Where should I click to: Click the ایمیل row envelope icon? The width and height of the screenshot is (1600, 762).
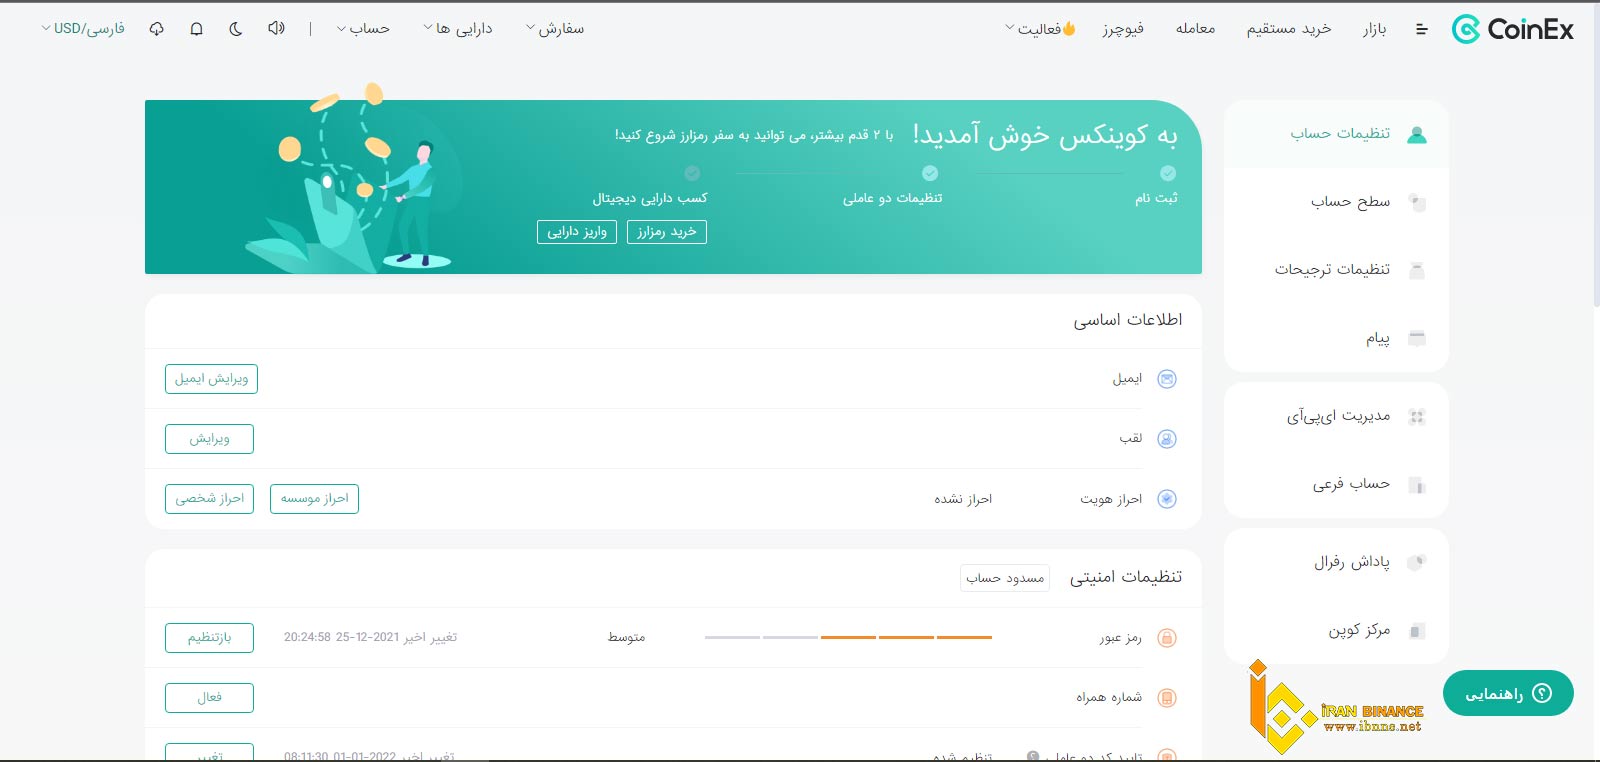click(x=1167, y=379)
